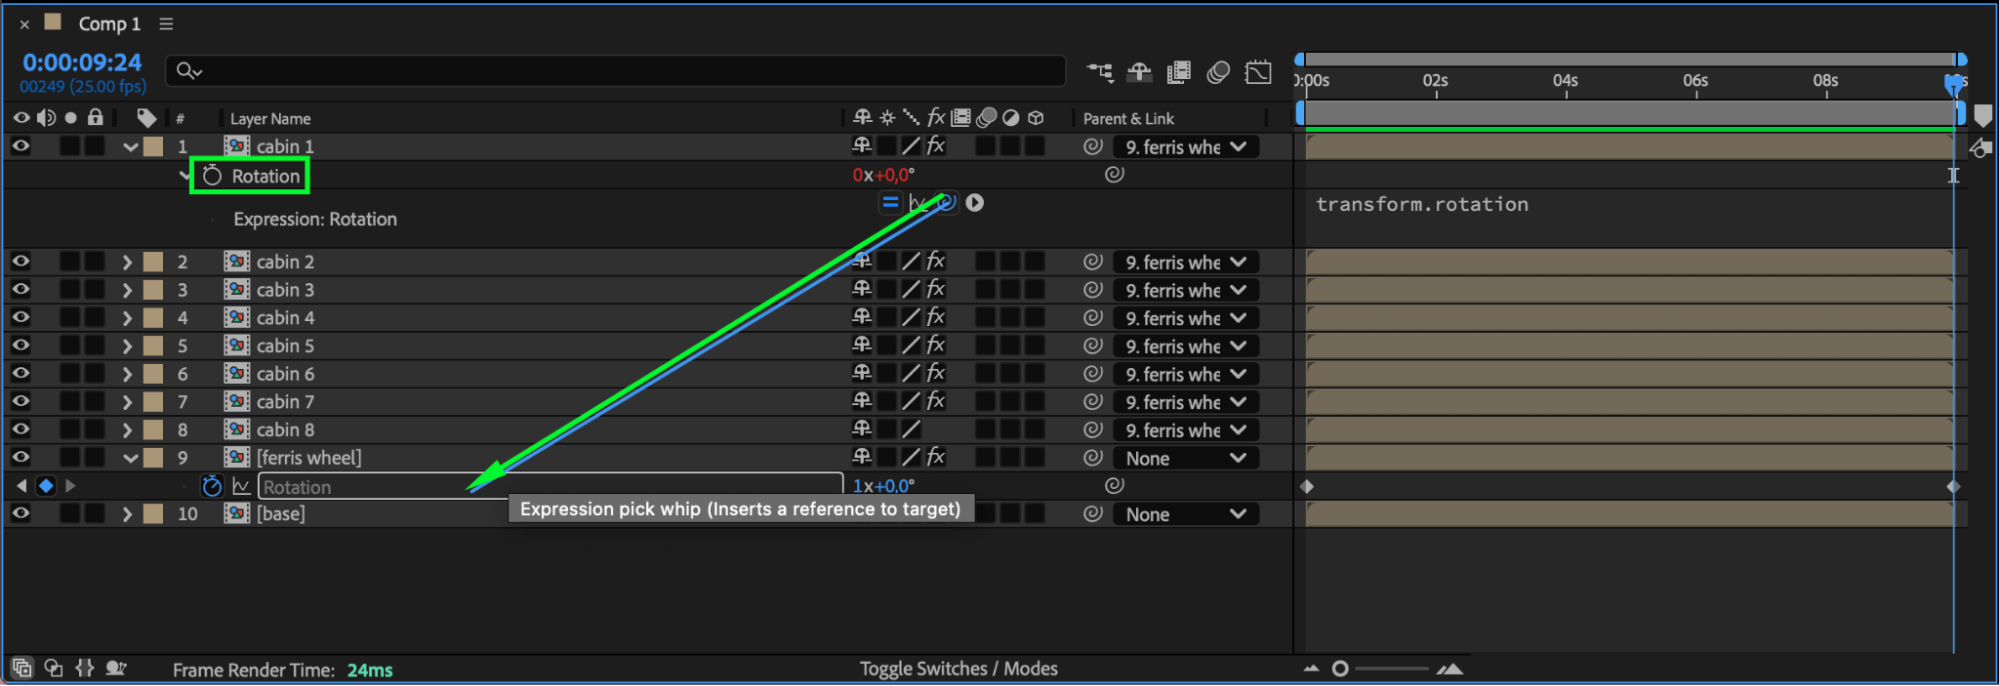Image resolution: width=1999 pixels, height=686 pixels.
Task: Click the Expression language menu play icon
Action: point(975,203)
